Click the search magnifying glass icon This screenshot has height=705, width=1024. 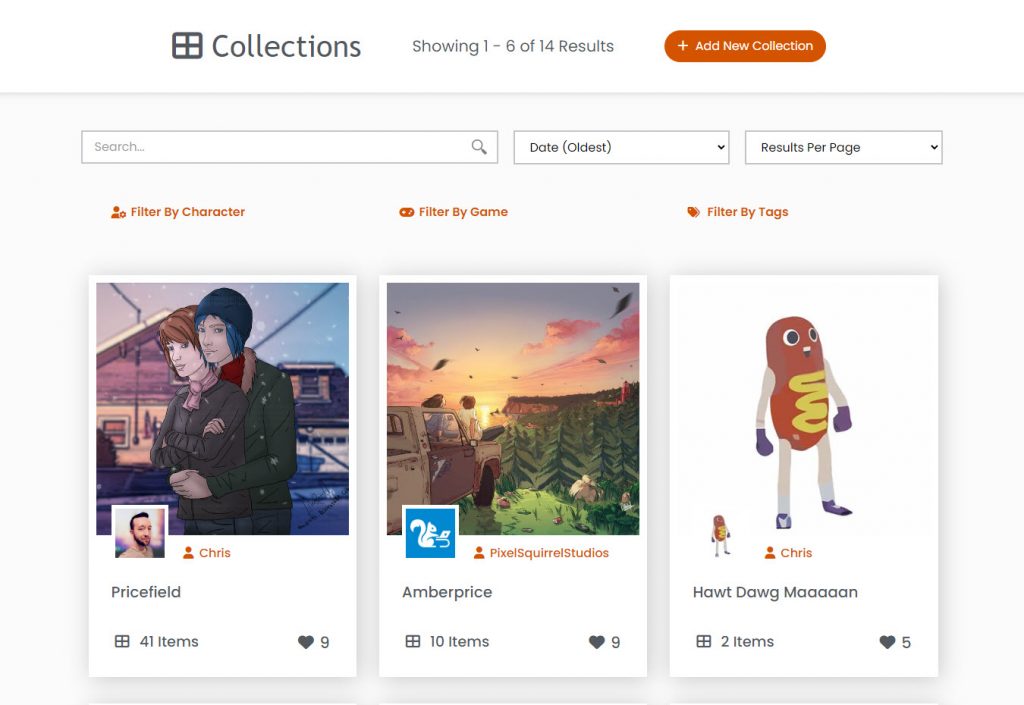tap(478, 146)
